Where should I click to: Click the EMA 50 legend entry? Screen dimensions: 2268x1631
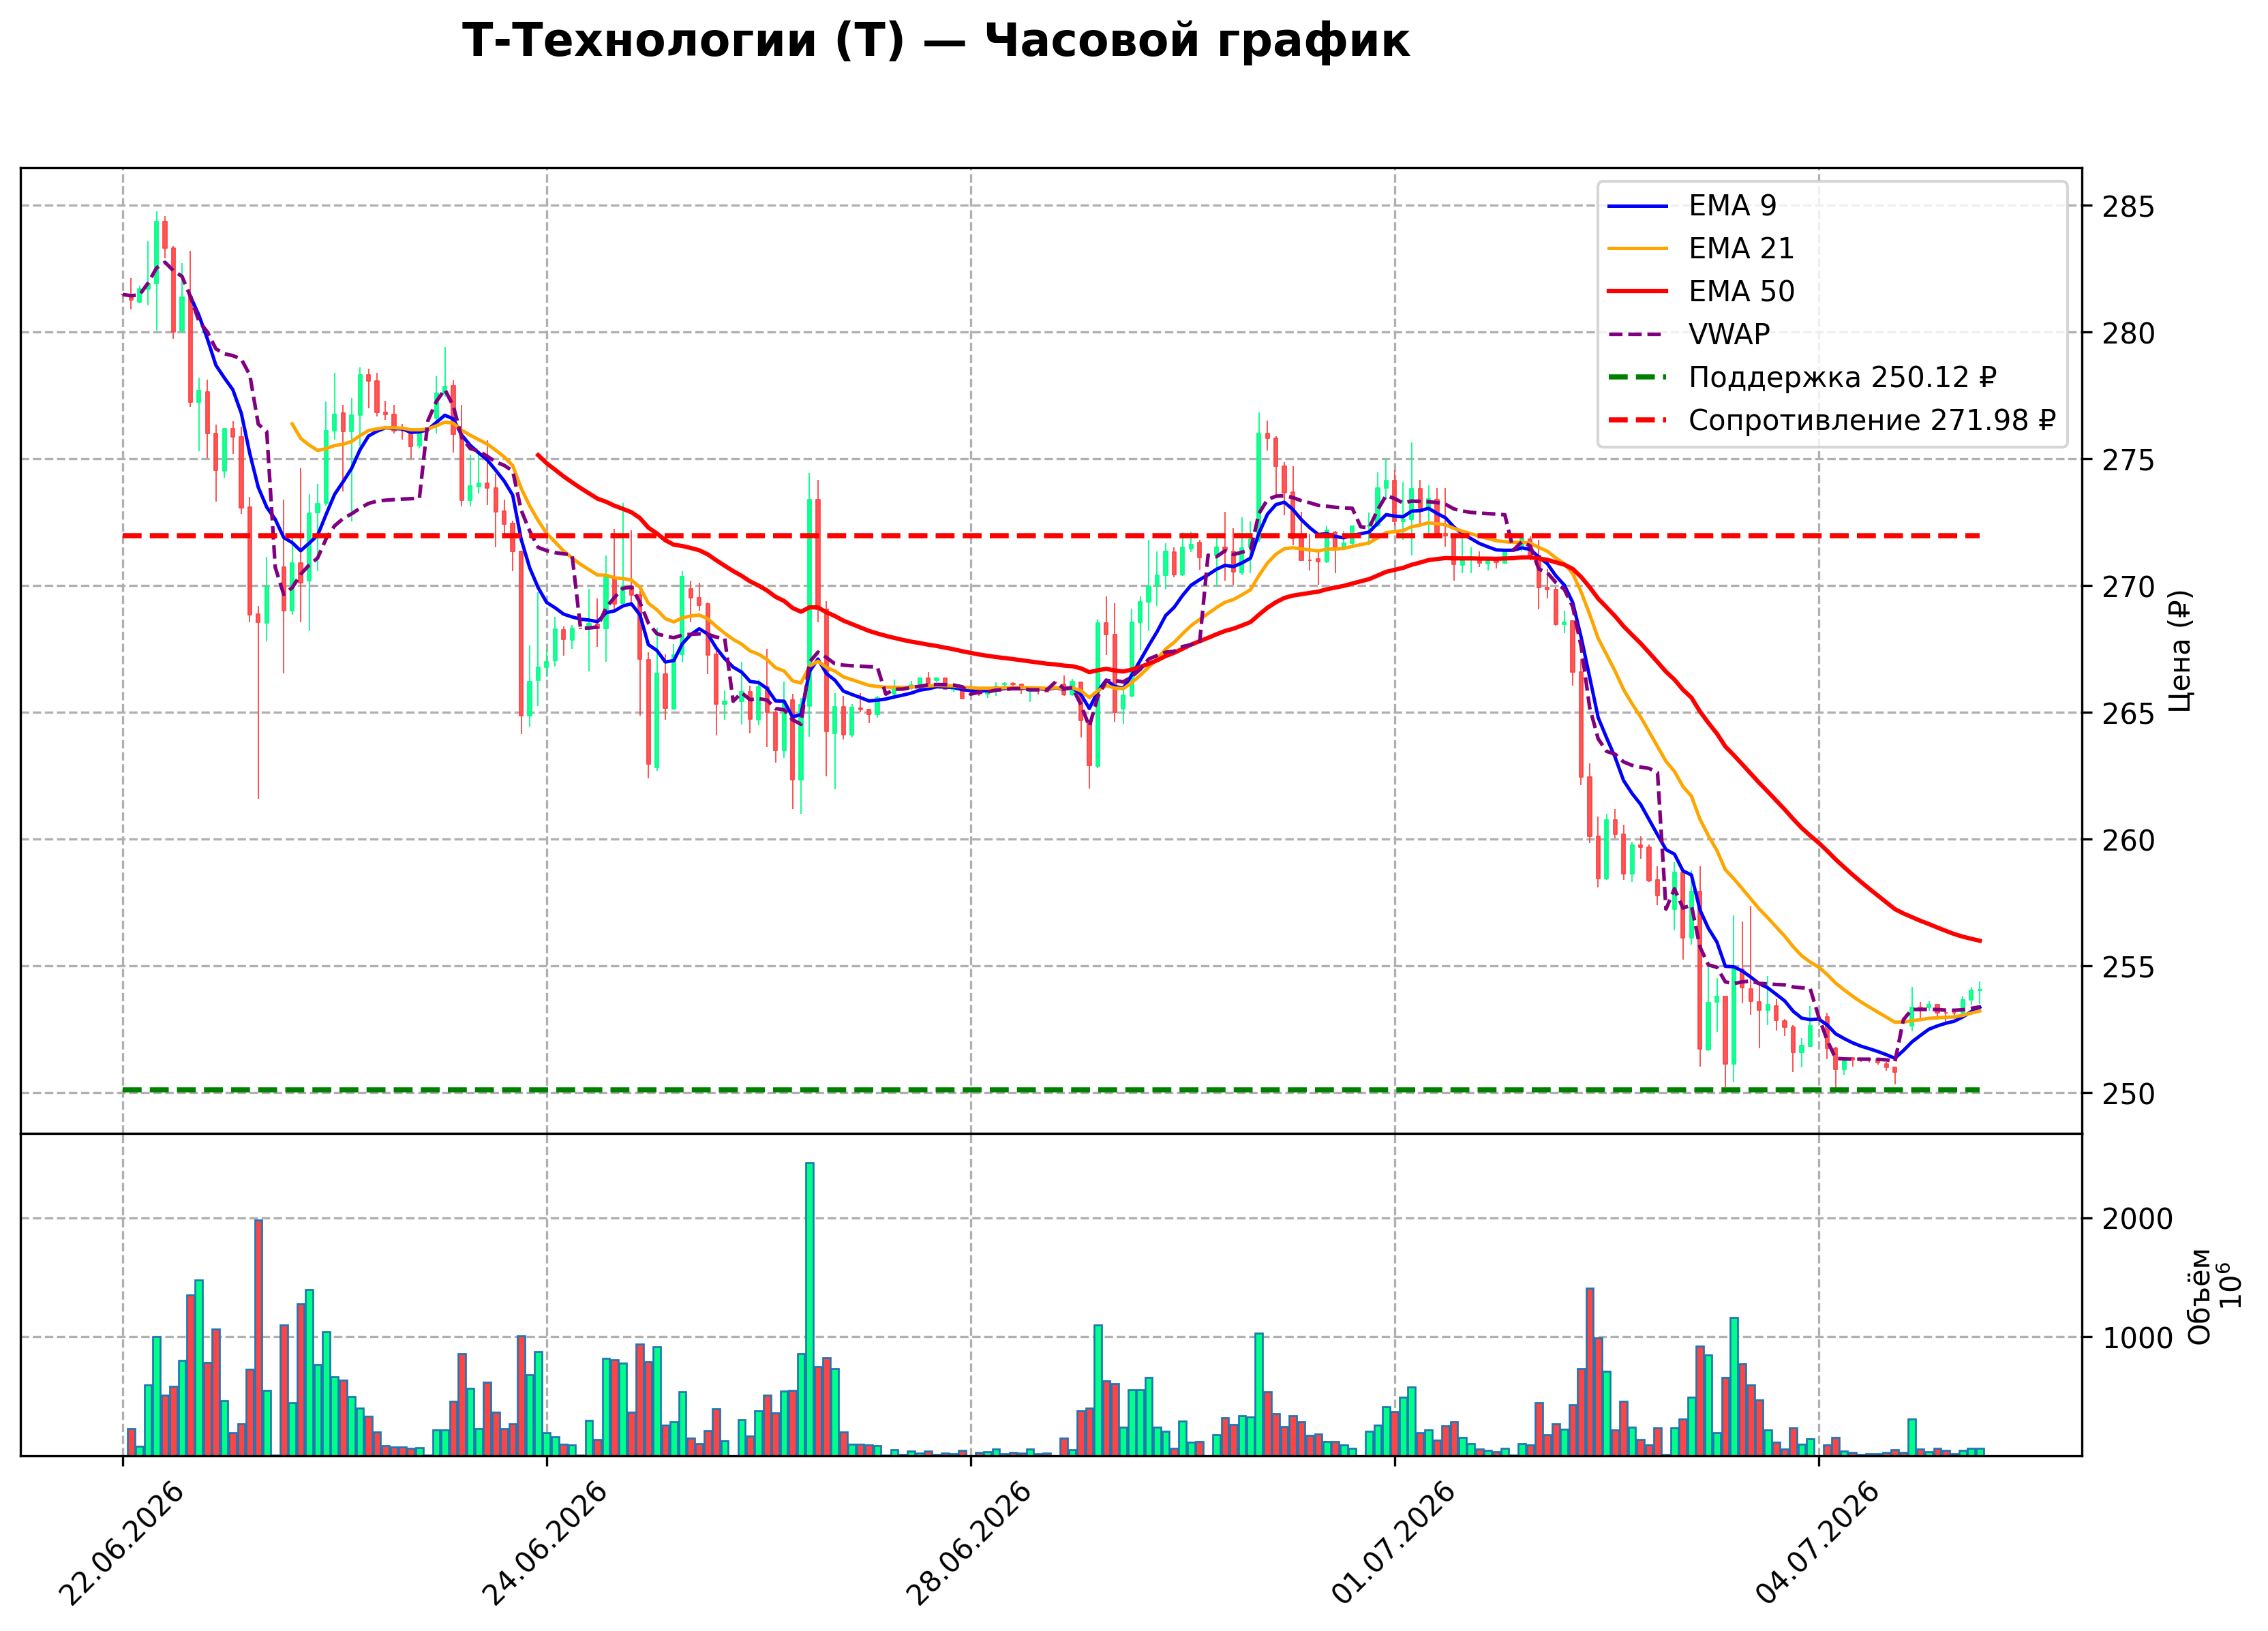tap(1701, 291)
